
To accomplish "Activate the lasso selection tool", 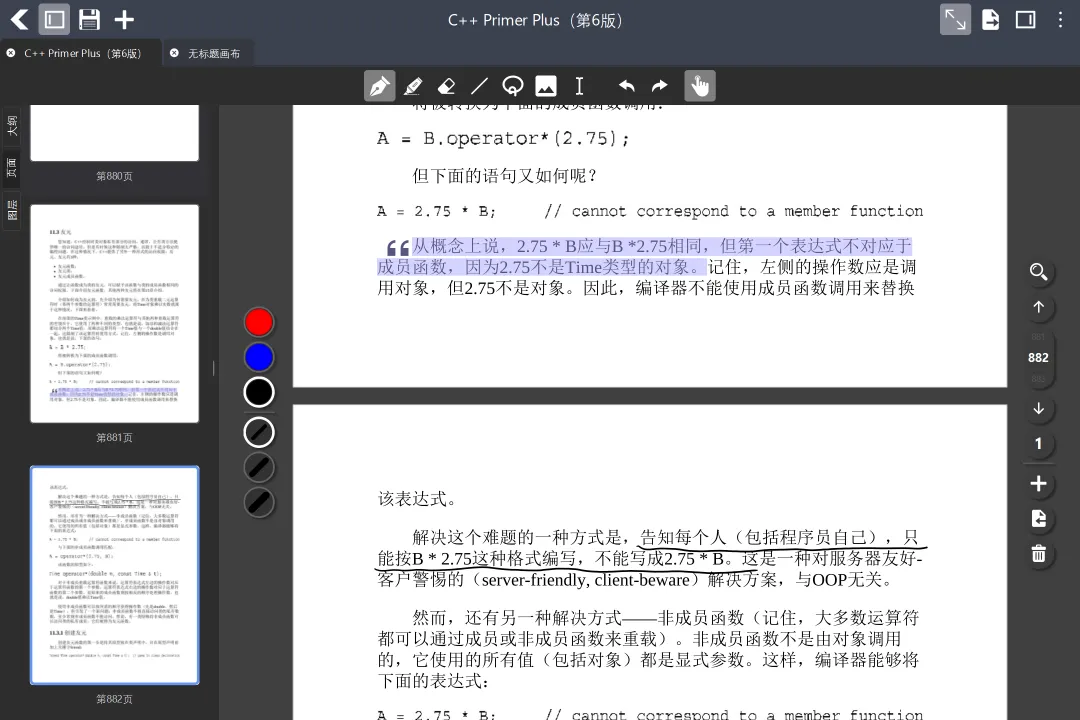I will click(x=512, y=86).
